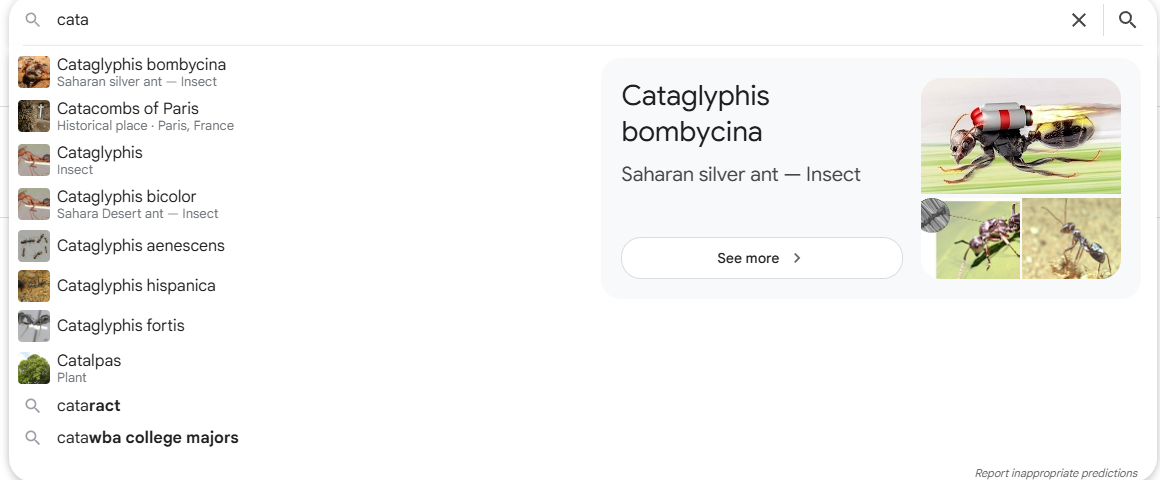Clear the search text with X icon
This screenshot has width=1160, height=480.
click(x=1078, y=20)
